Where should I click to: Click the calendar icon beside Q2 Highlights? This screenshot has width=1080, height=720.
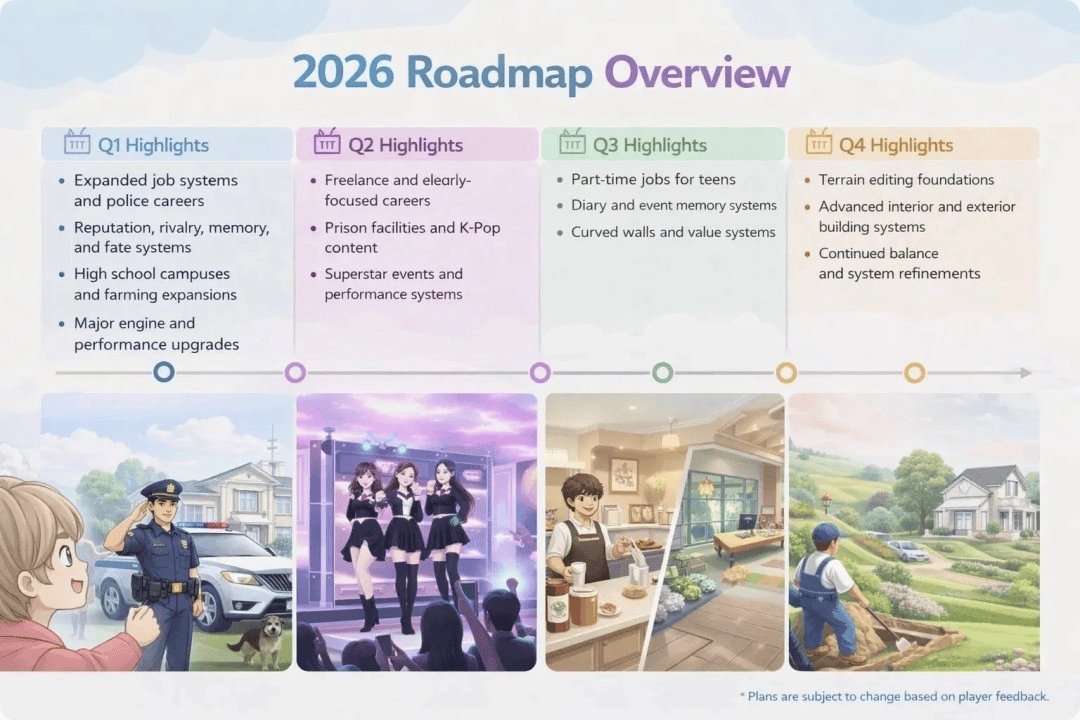[327, 143]
